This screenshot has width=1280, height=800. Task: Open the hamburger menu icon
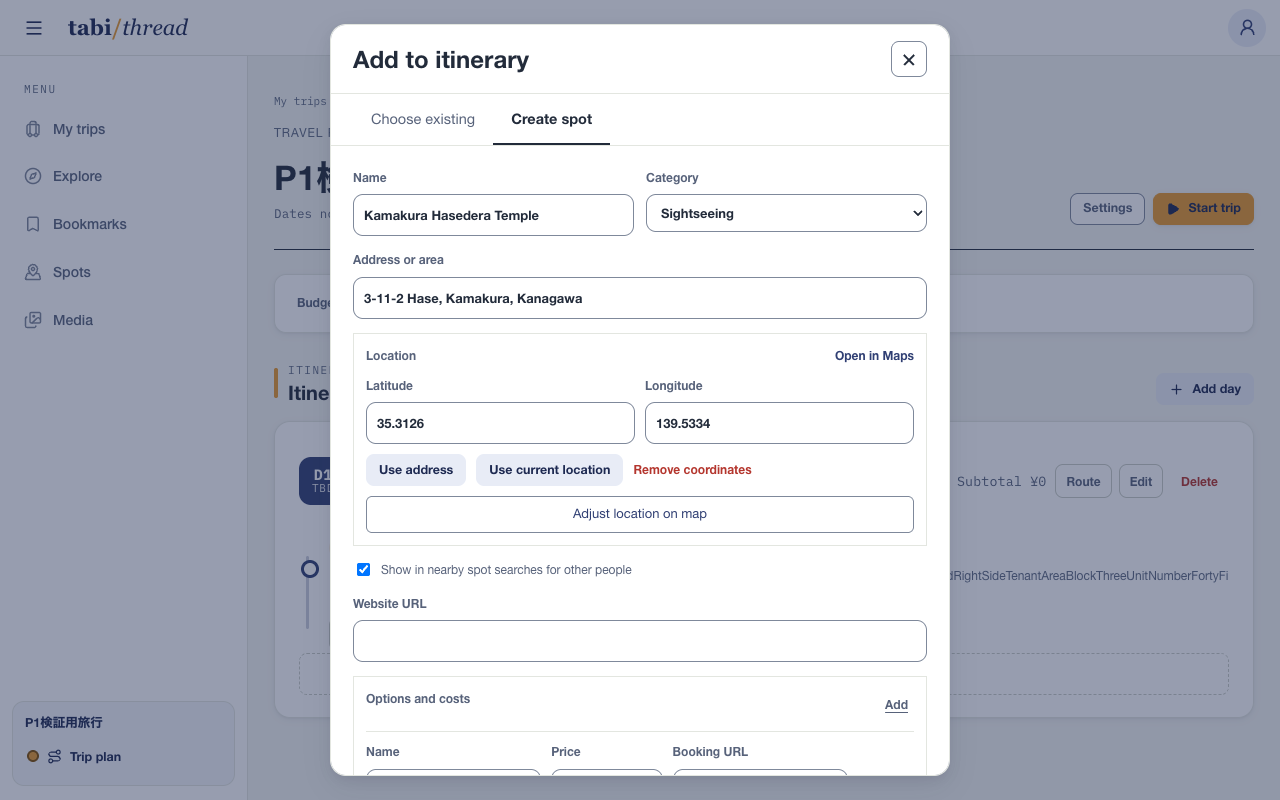pos(34,28)
